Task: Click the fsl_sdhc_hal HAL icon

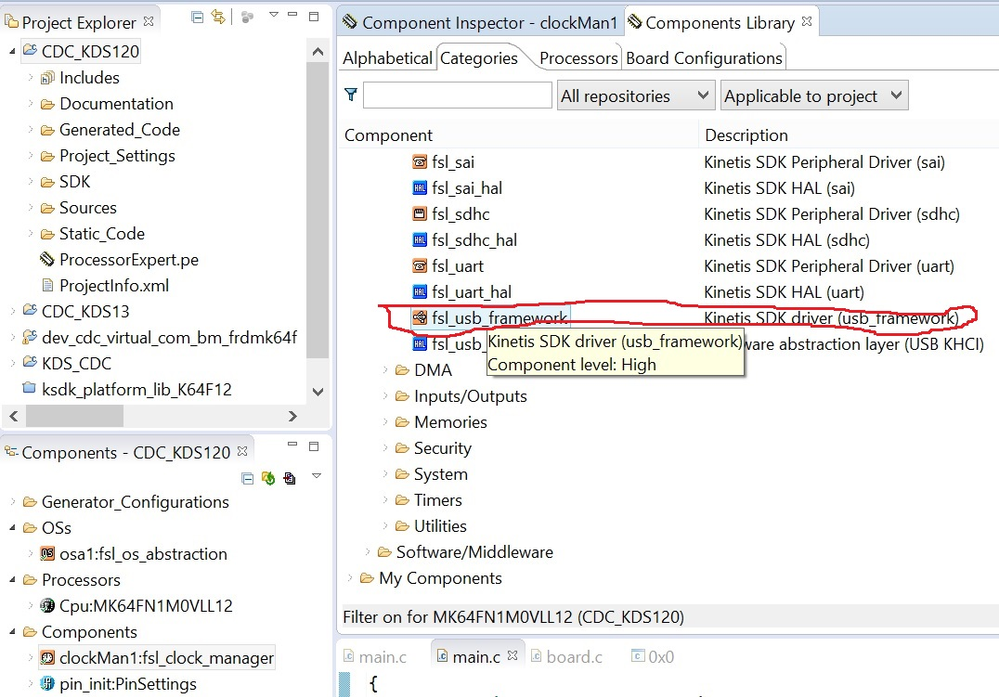Action: click(x=419, y=240)
